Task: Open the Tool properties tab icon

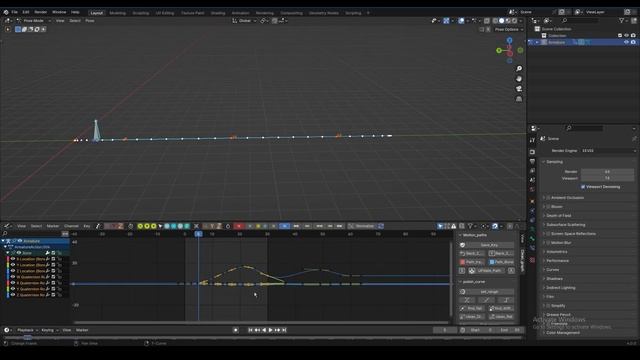Action: [x=532, y=140]
